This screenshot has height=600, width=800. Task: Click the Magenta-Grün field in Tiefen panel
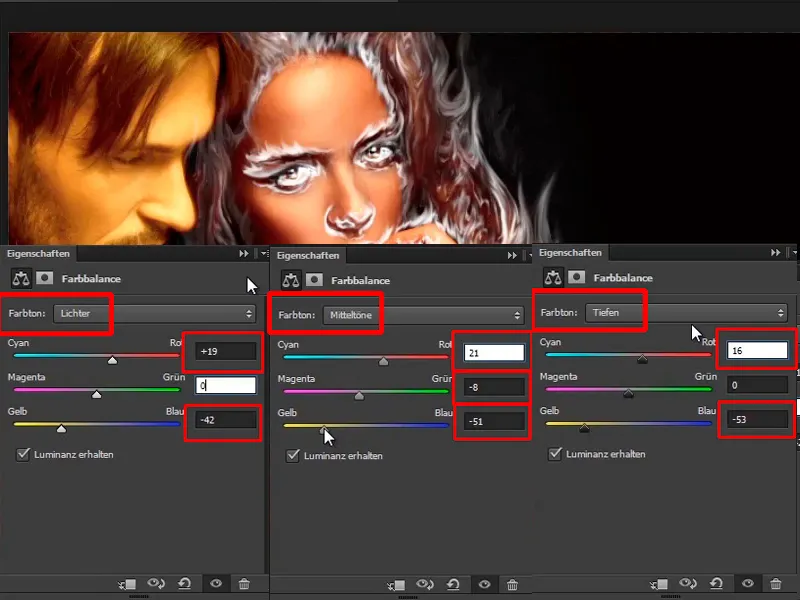(x=757, y=385)
